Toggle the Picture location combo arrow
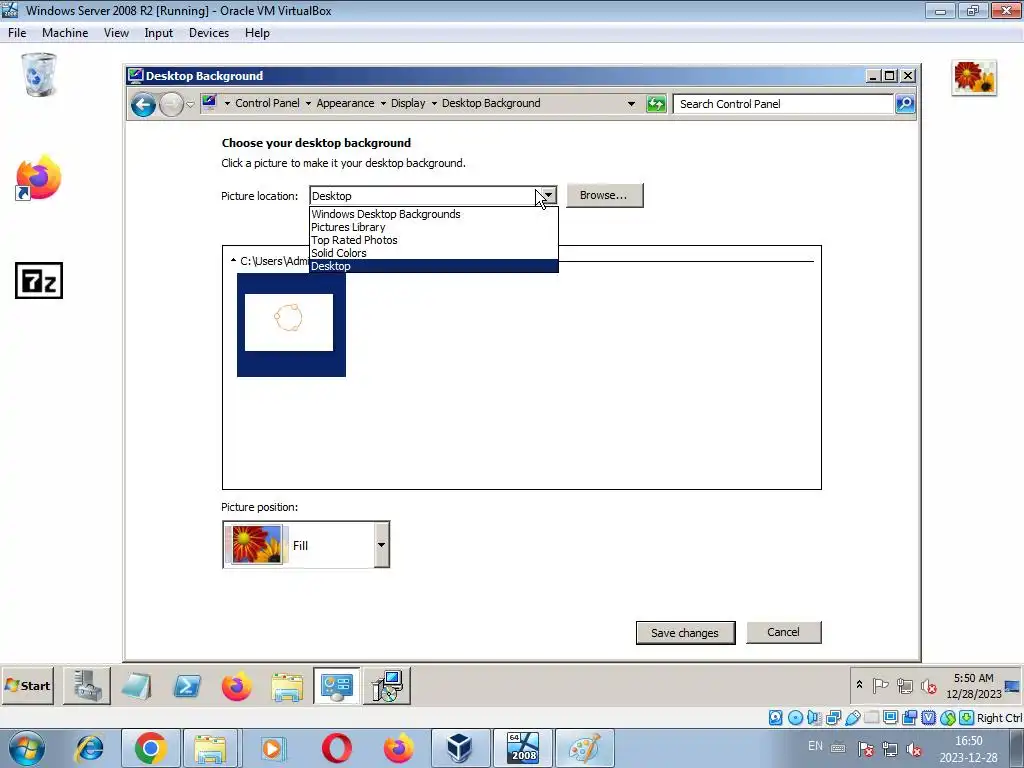Image resolution: width=1024 pixels, height=768 pixels. pyautogui.click(x=549, y=195)
